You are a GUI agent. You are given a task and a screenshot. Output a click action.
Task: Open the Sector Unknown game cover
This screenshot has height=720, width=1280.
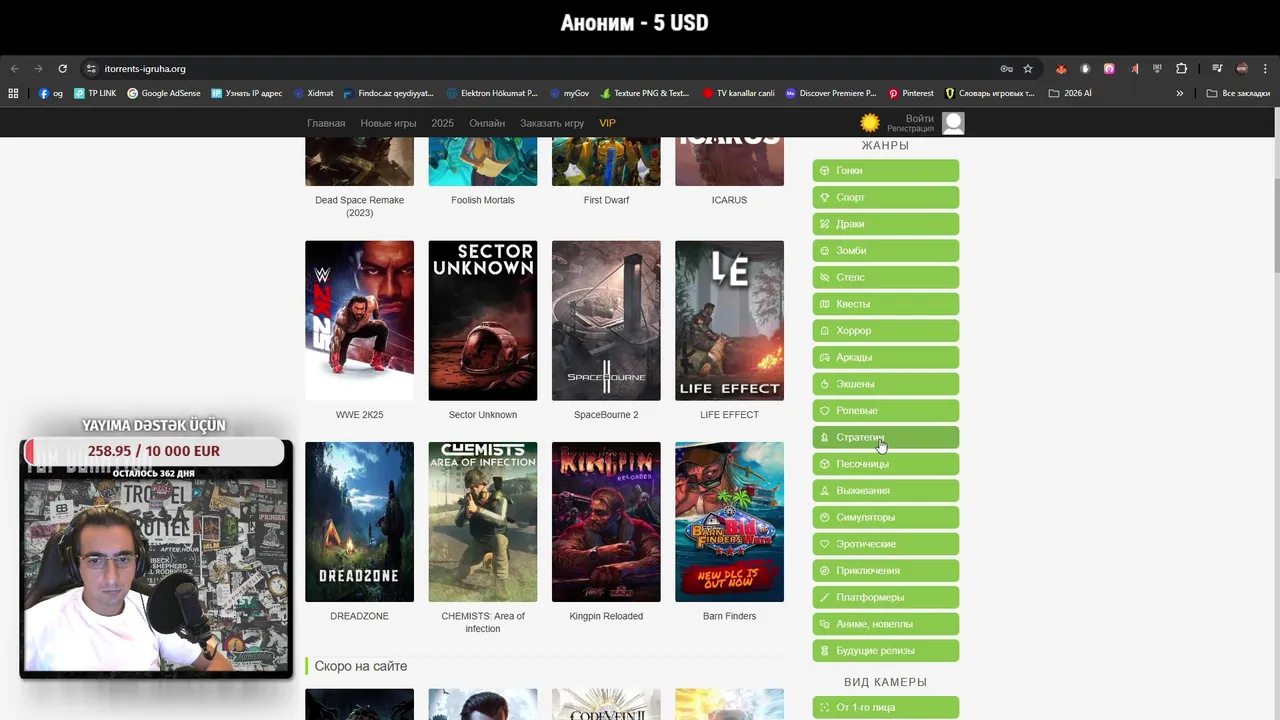(x=482, y=321)
